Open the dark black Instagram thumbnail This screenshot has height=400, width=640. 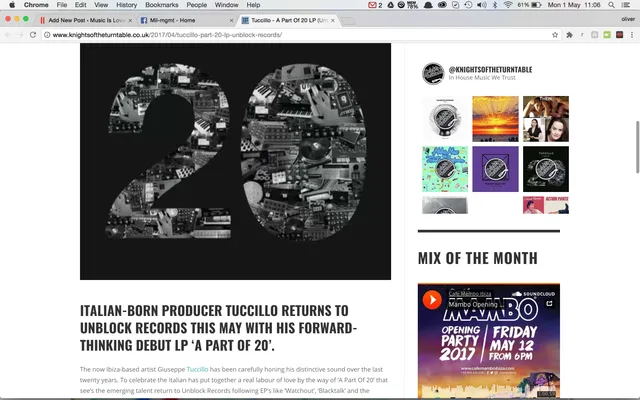click(x=546, y=169)
